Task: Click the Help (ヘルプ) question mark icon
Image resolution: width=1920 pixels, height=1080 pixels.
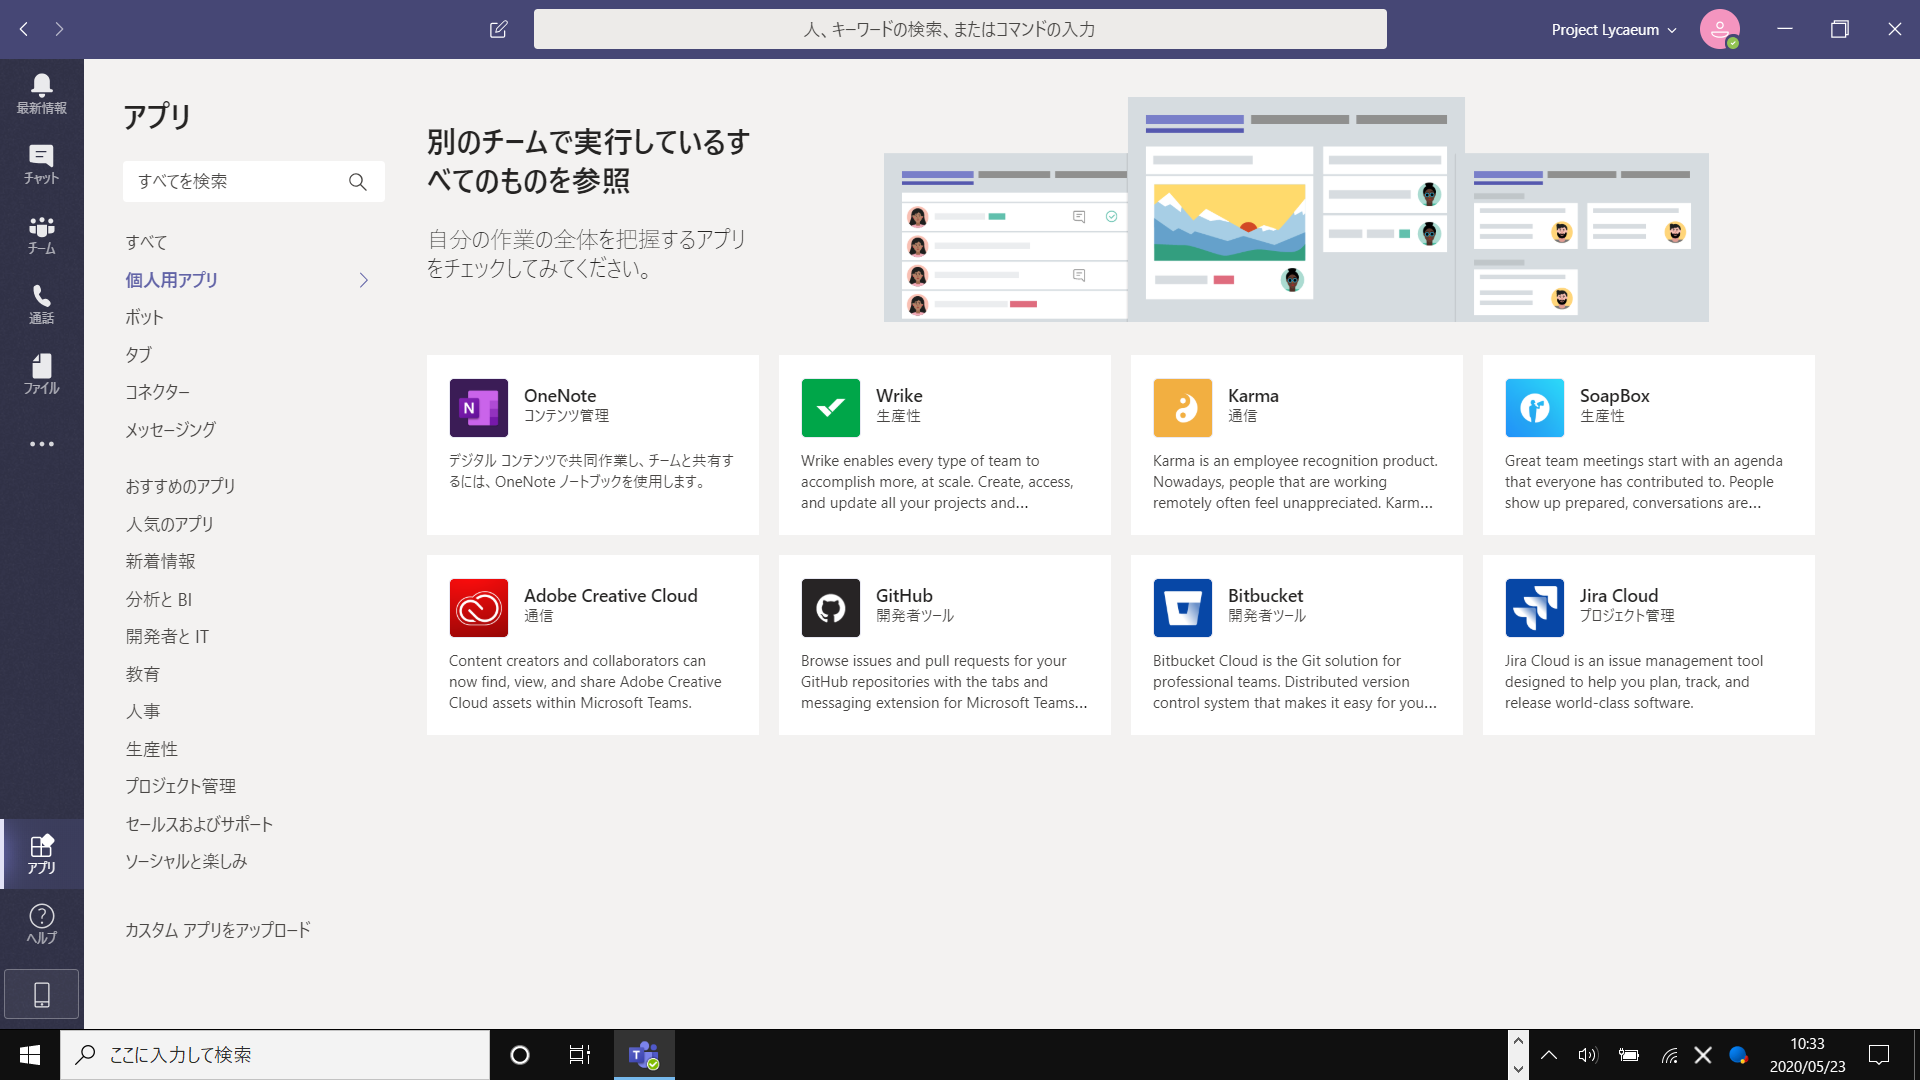Action: pyautogui.click(x=41, y=923)
